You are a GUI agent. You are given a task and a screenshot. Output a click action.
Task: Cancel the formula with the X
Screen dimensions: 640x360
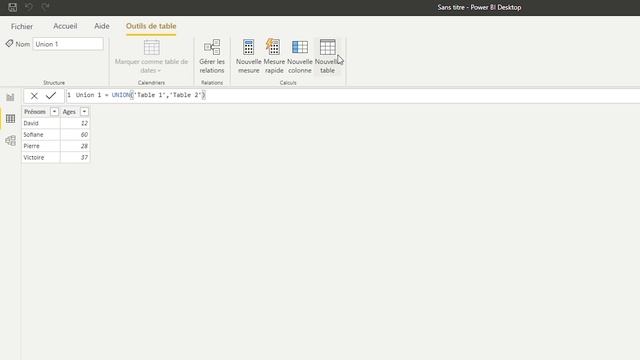tap(34, 96)
